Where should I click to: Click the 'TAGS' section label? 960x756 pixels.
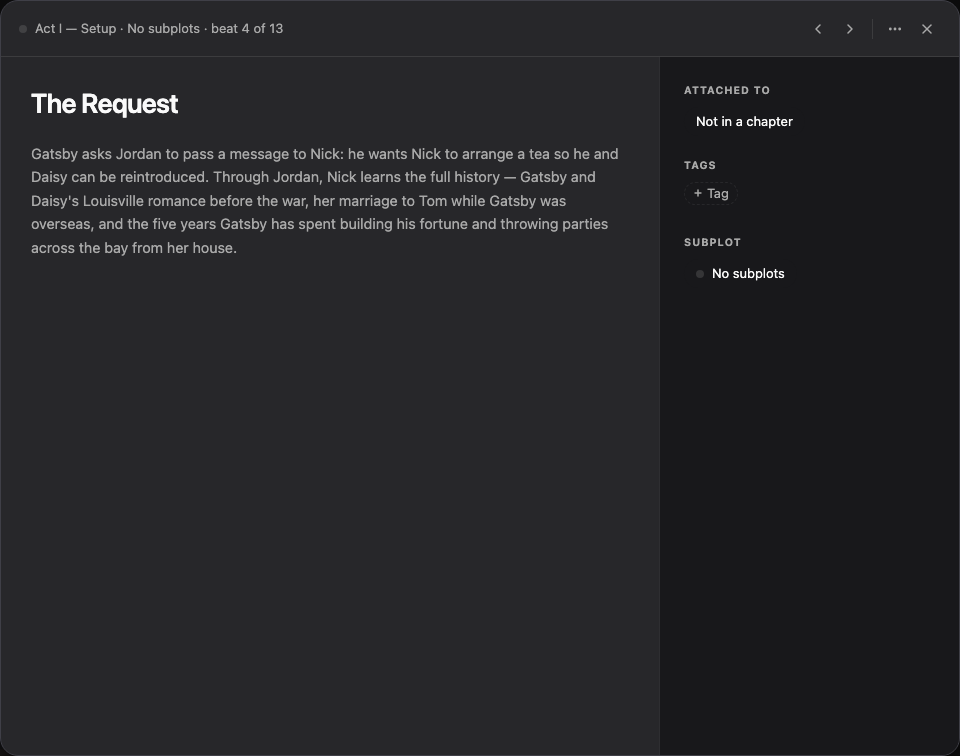(x=700, y=165)
